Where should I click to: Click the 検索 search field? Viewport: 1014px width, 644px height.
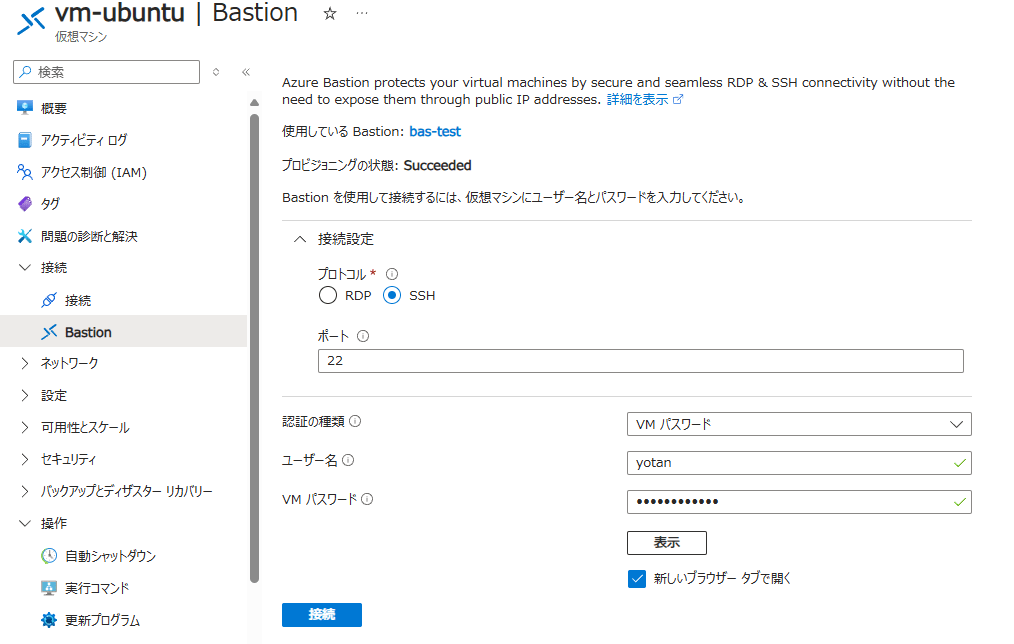[106, 72]
